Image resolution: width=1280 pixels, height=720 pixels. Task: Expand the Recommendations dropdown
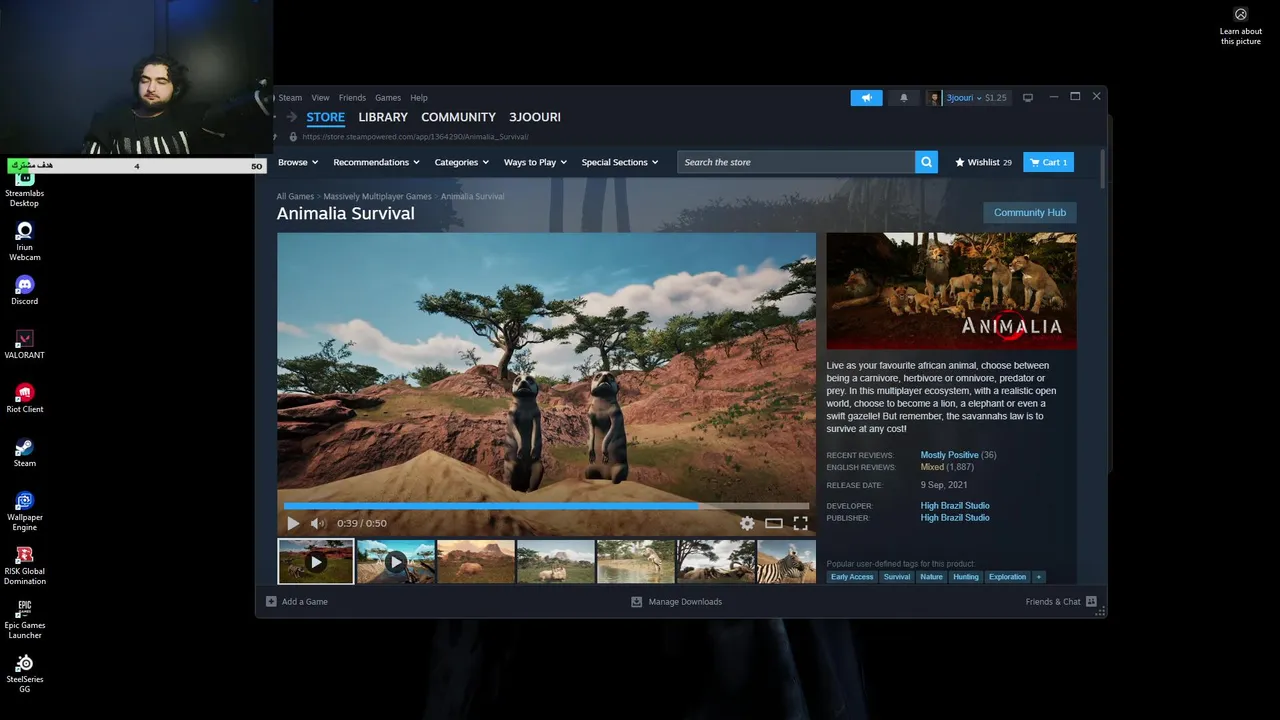coord(376,162)
